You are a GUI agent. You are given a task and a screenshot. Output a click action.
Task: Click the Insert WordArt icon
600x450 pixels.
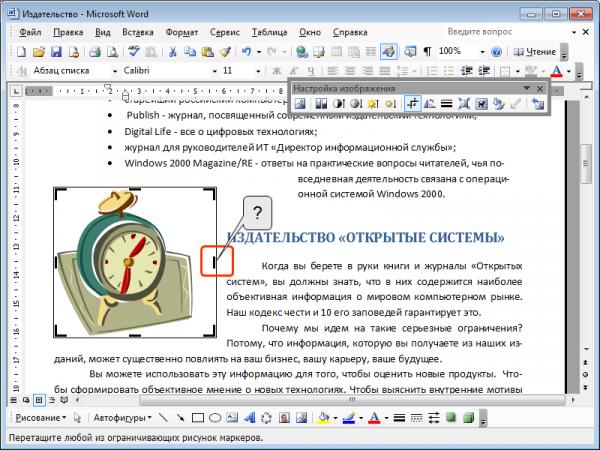(x=249, y=418)
